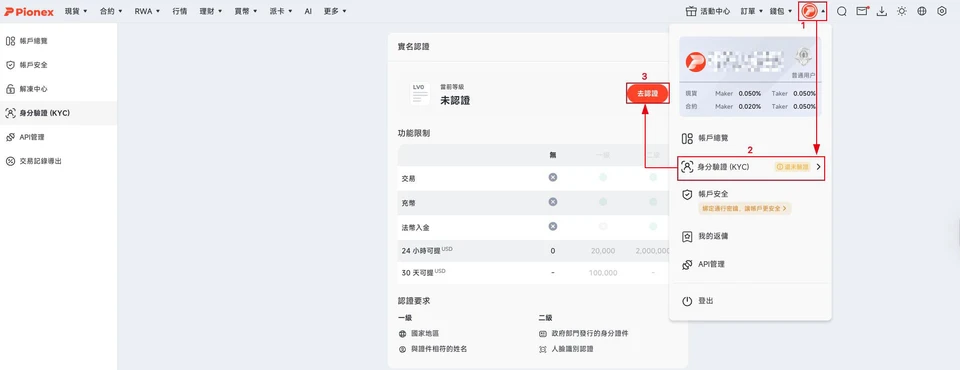
Task: Choose 登出 label in the profile dropdown
Action: (x=705, y=301)
